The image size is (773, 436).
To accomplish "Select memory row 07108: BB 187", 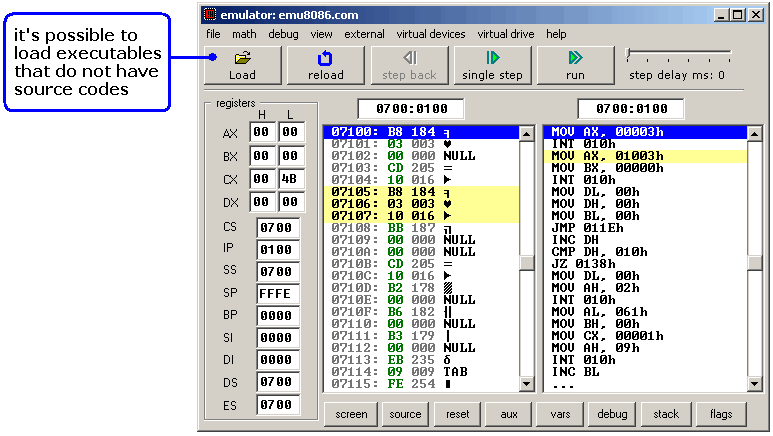I will tap(421, 228).
